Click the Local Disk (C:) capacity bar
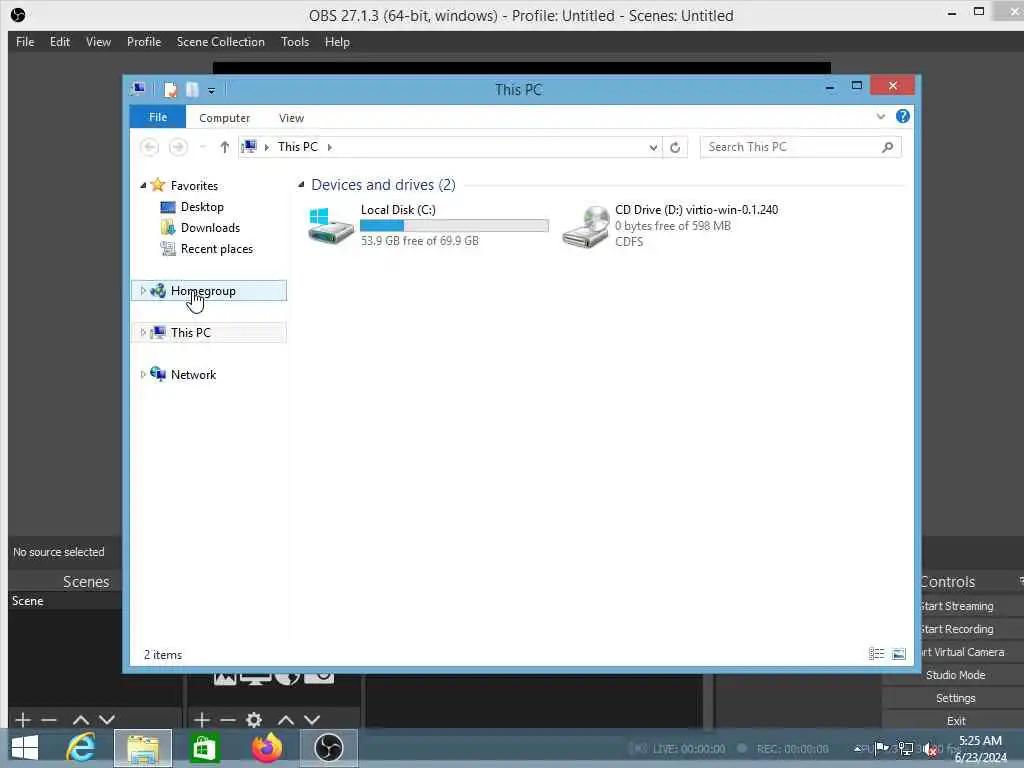The height and width of the screenshot is (768, 1024). pyautogui.click(x=454, y=225)
